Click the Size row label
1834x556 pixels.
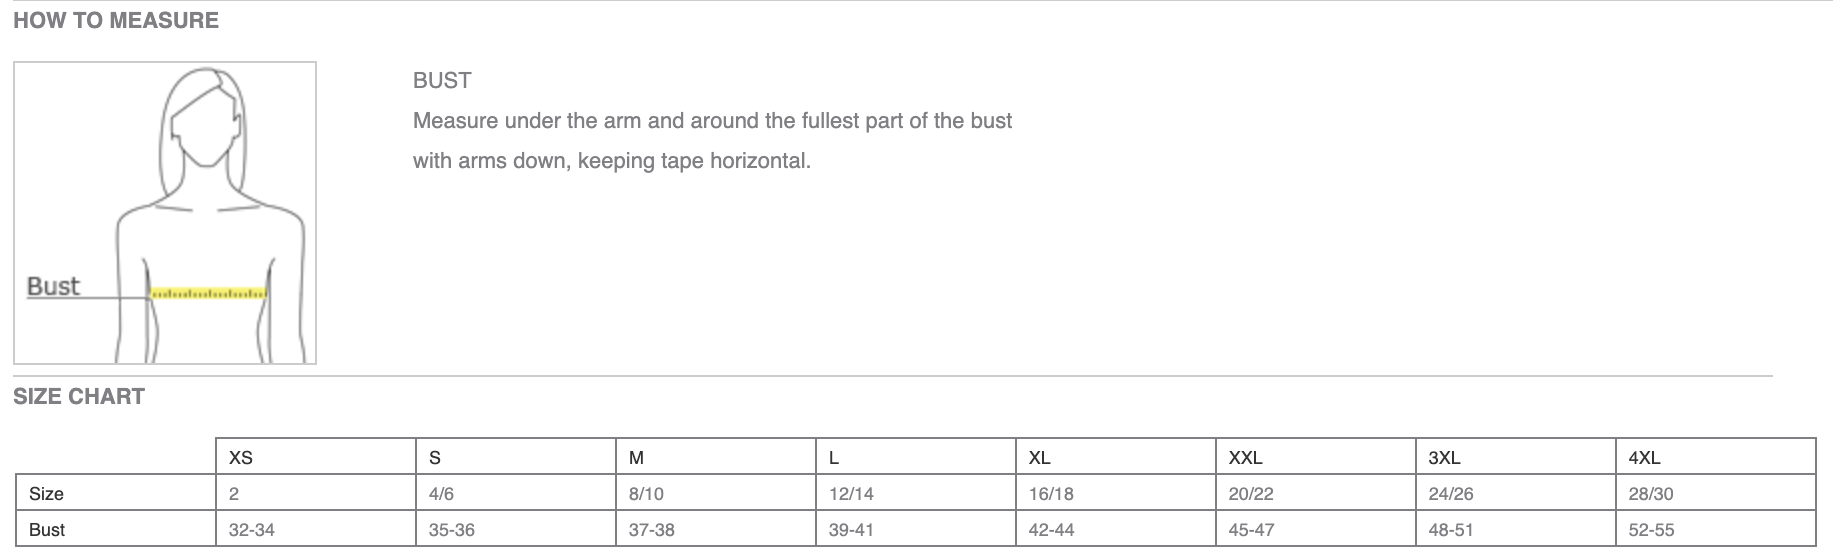47,494
